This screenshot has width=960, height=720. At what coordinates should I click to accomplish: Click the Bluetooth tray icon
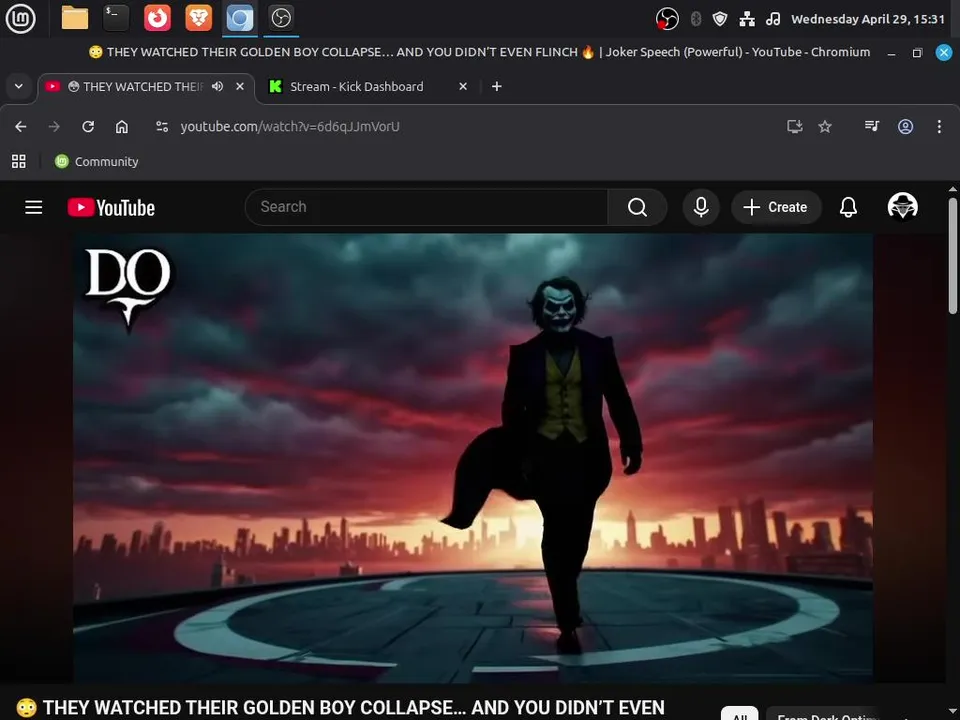pos(696,19)
